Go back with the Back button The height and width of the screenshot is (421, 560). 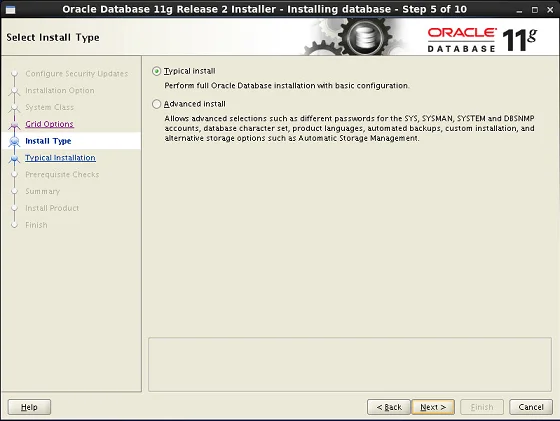tap(389, 407)
